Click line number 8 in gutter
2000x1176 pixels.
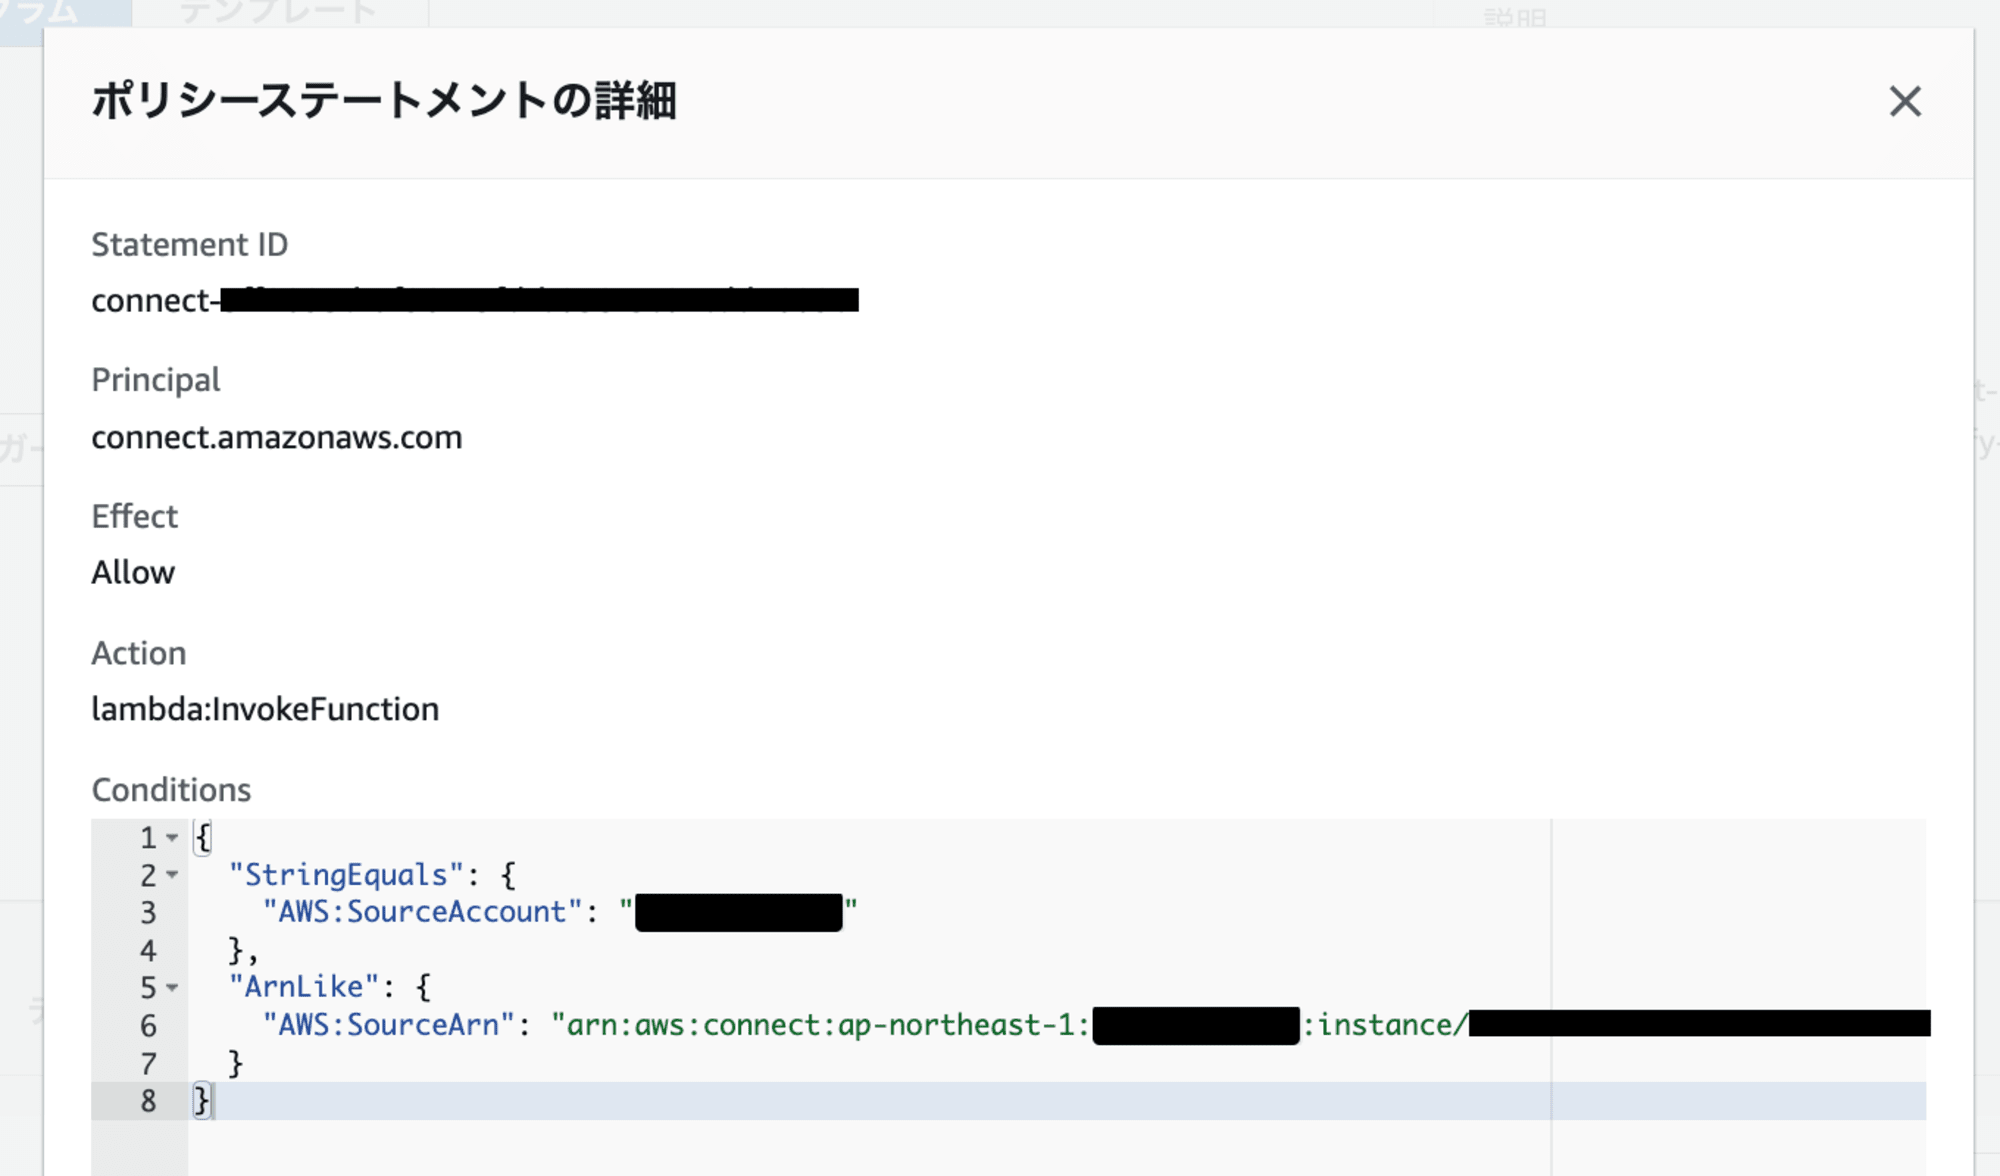(x=148, y=1101)
